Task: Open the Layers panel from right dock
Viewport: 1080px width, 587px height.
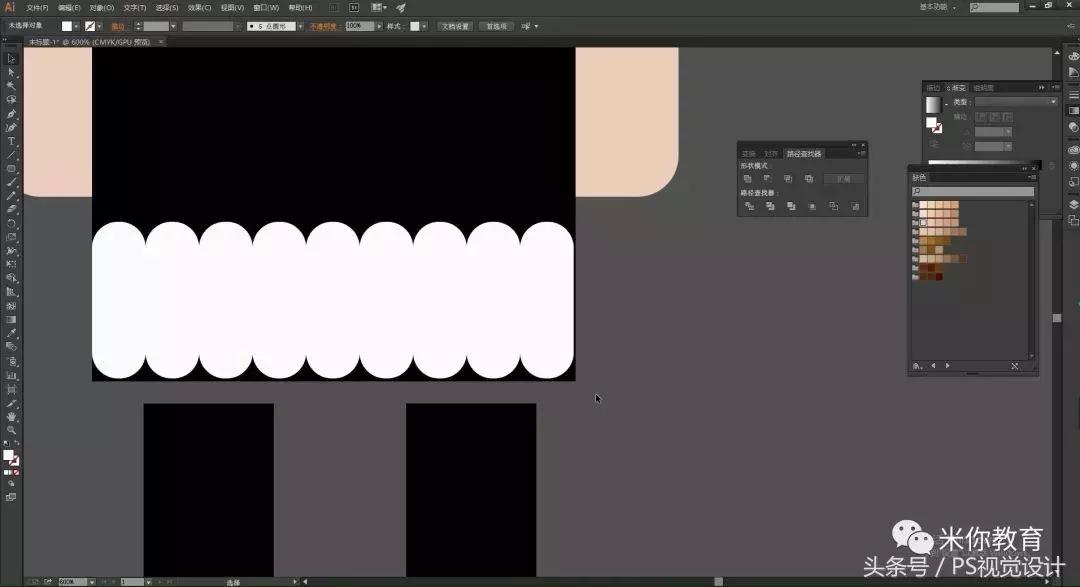Action: [1073, 204]
